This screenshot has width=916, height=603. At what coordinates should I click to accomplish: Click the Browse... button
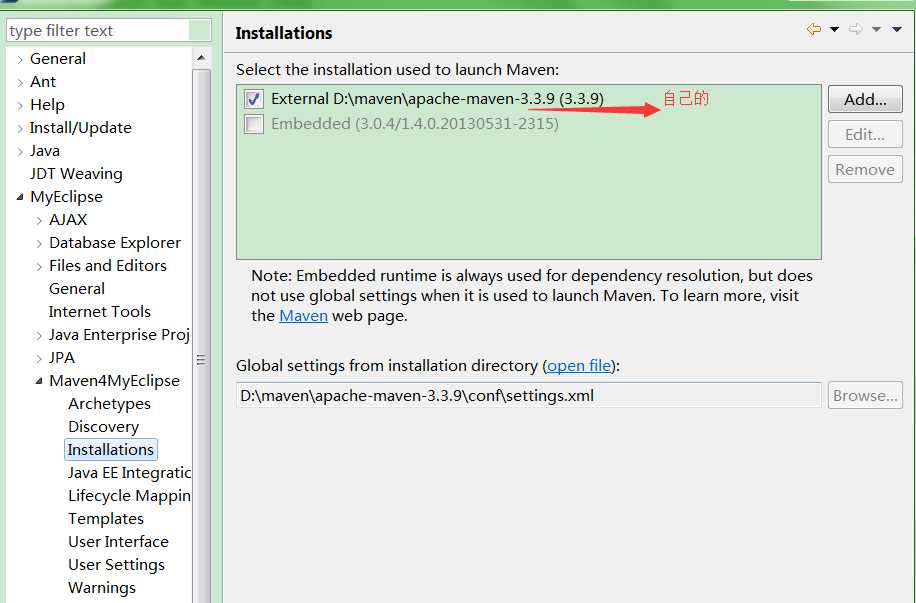tap(865, 396)
